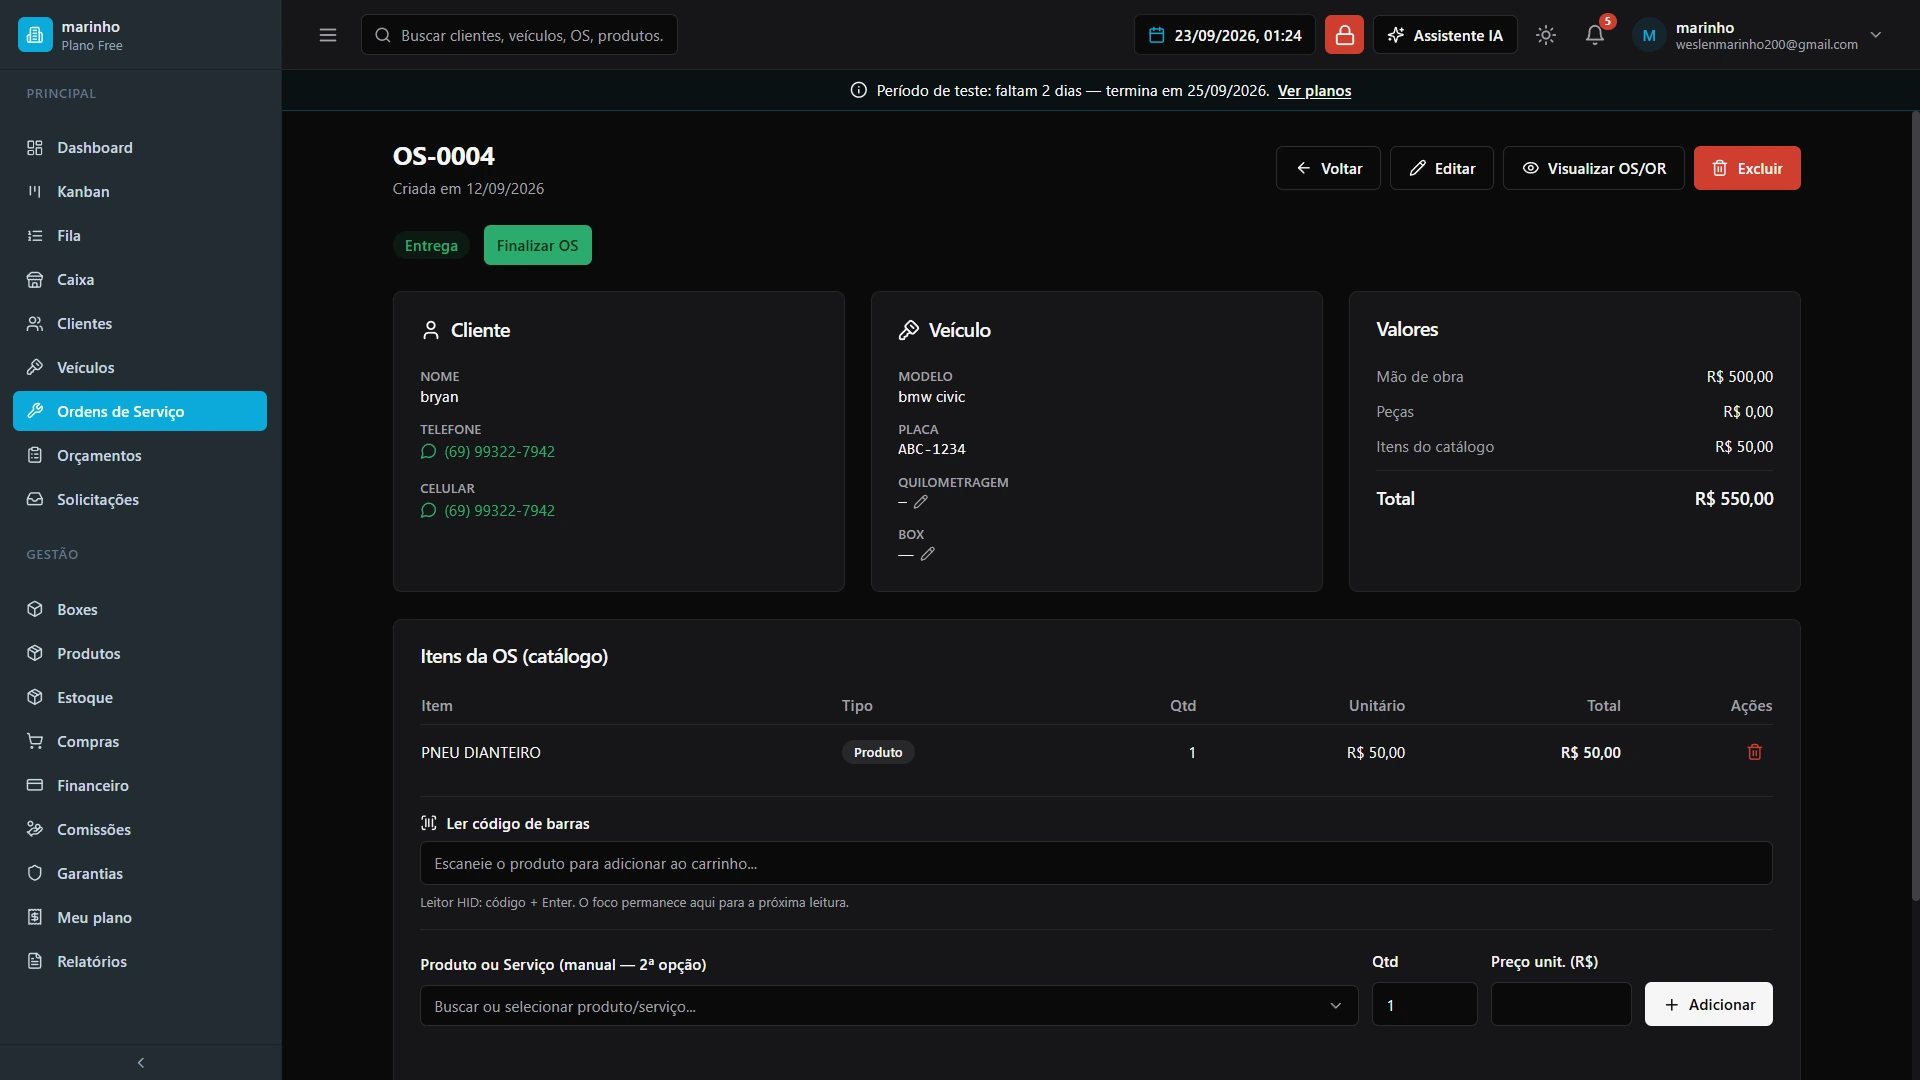Collapse the sidebar with bottom chevron
Image resolution: width=1920 pixels, height=1080 pixels.
(x=141, y=1062)
